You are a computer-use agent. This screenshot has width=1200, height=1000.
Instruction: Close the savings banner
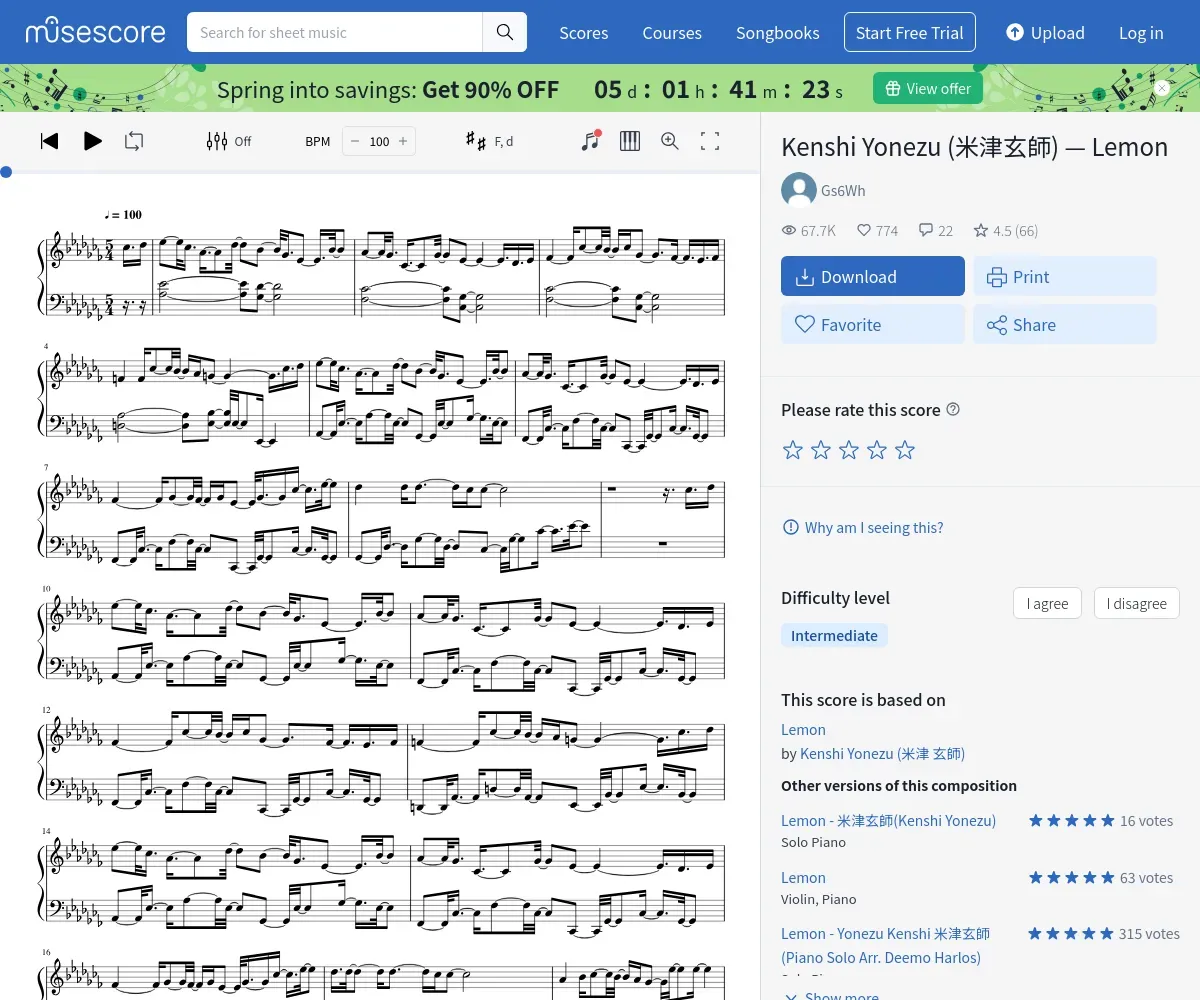click(1162, 88)
